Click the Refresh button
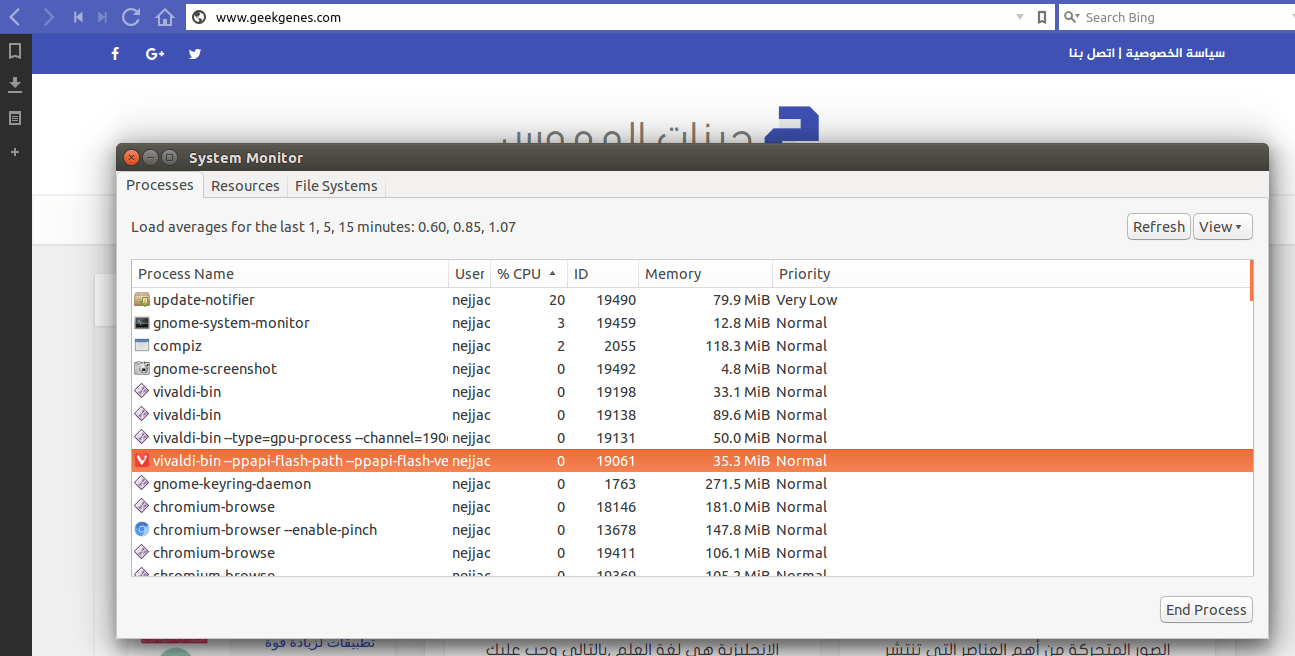The width and height of the screenshot is (1295, 656). tap(1158, 227)
